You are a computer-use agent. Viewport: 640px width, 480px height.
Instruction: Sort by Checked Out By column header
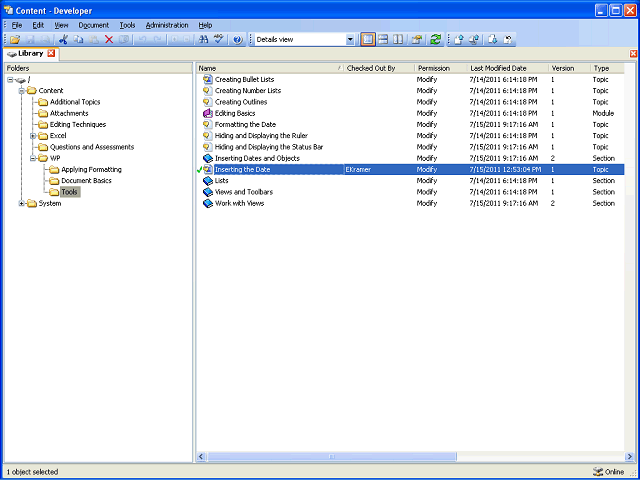(379, 68)
